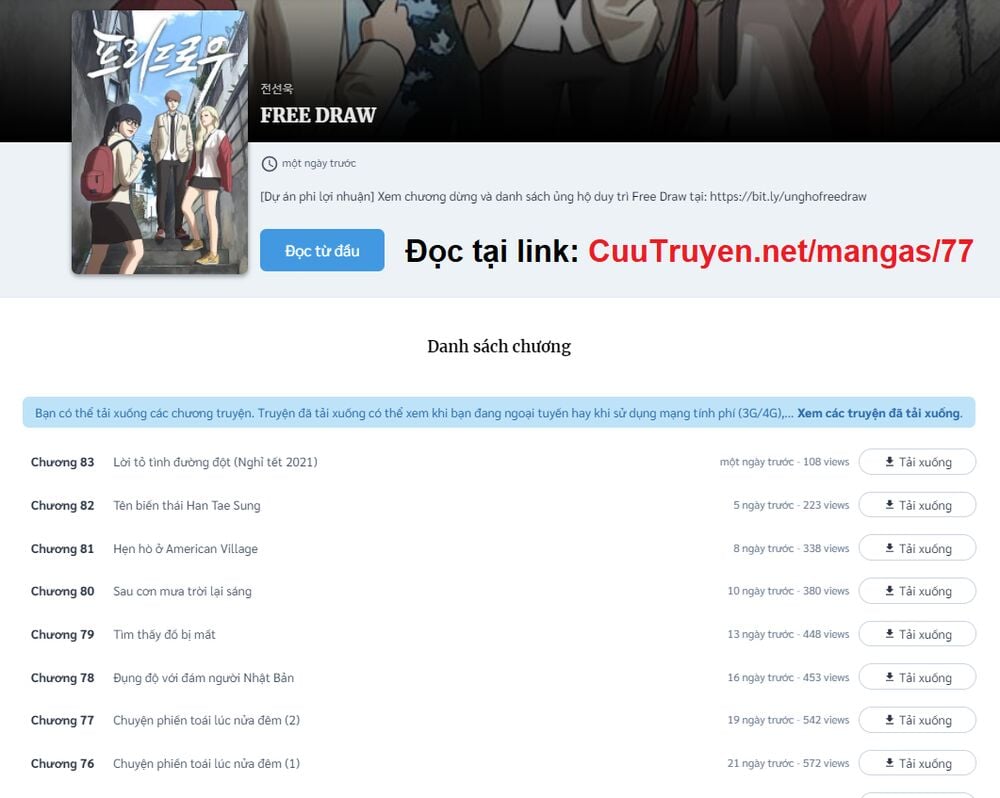Open chapter 'Tên biến thái Han Tae Sung'
The width and height of the screenshot is (1000, 798).
[x=186, y=505]
